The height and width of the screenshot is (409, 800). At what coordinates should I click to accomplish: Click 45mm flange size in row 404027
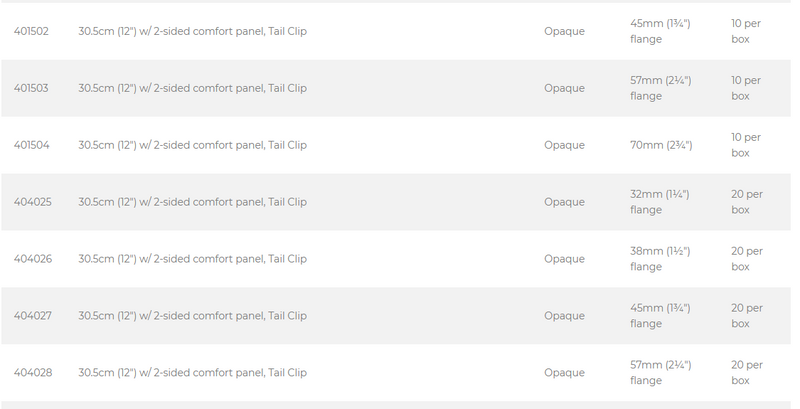(x=660, y=316)
